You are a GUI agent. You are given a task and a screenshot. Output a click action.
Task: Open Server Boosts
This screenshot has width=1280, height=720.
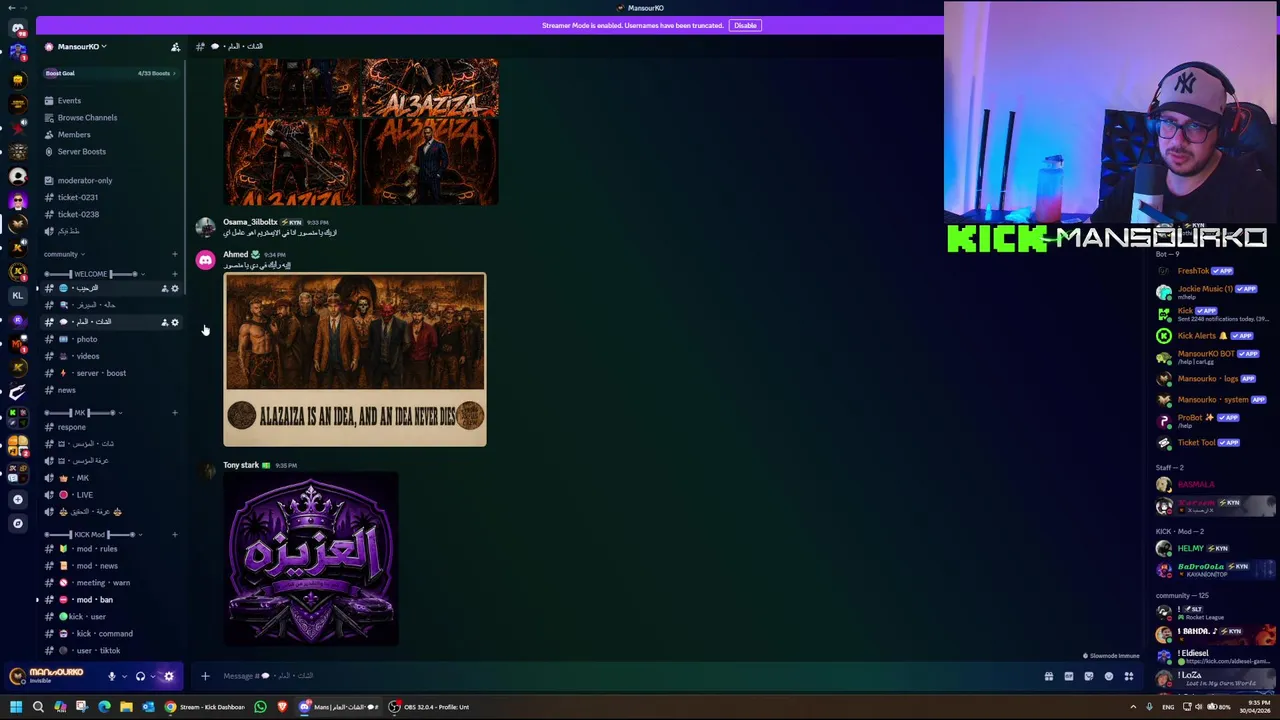click(110, 152)
